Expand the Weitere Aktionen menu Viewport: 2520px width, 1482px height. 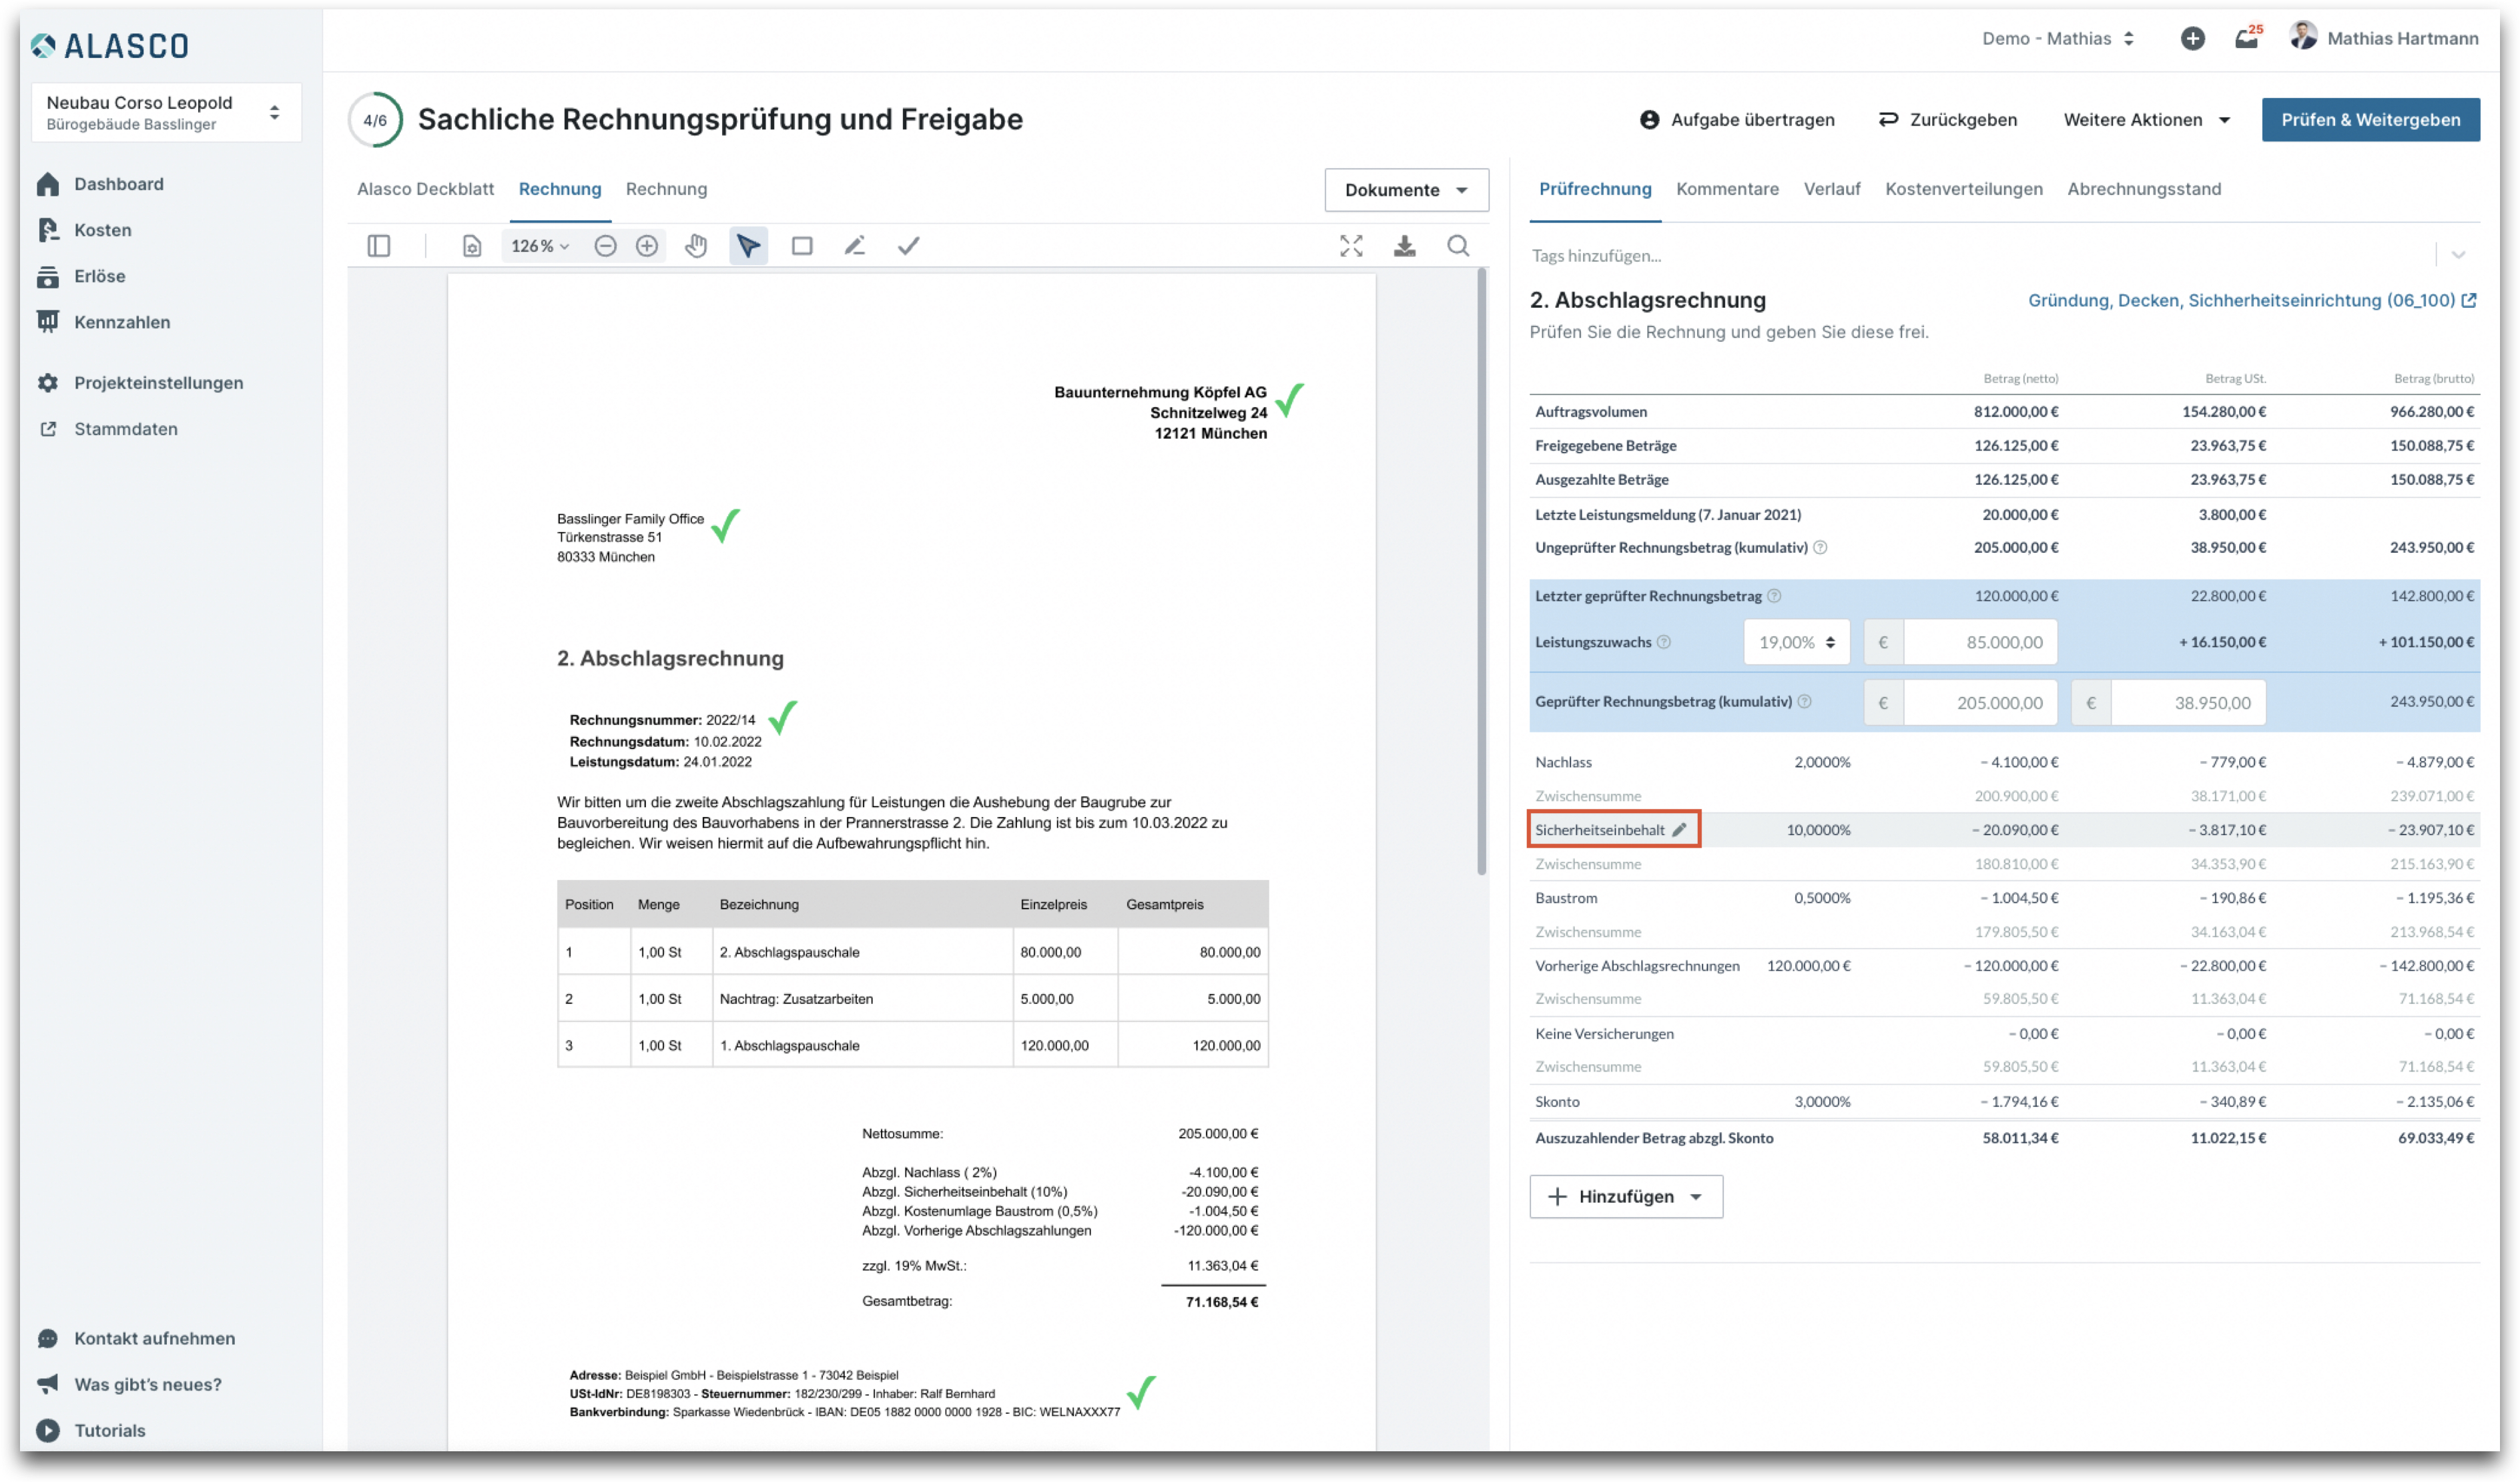click(2147, 120)
